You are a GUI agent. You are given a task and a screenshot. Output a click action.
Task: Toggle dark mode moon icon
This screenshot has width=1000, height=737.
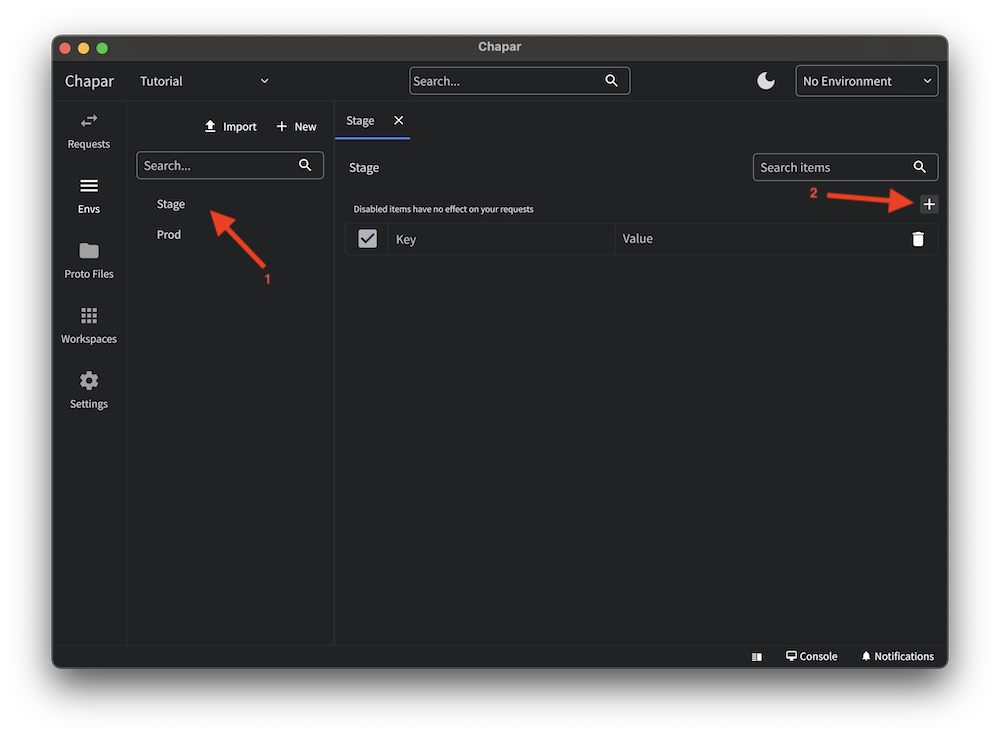click(766, 81)
